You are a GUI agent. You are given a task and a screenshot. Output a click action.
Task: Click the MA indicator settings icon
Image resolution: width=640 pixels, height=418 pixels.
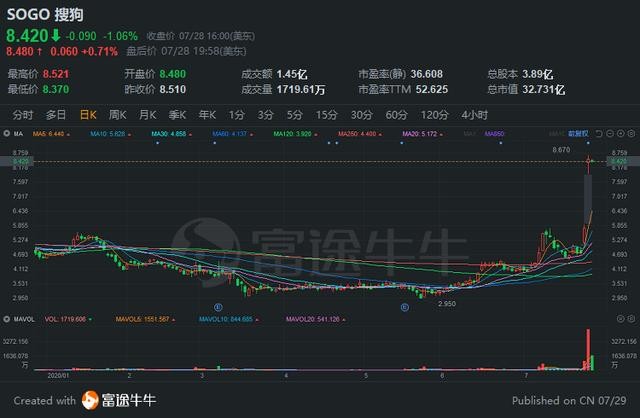(7, 133)
